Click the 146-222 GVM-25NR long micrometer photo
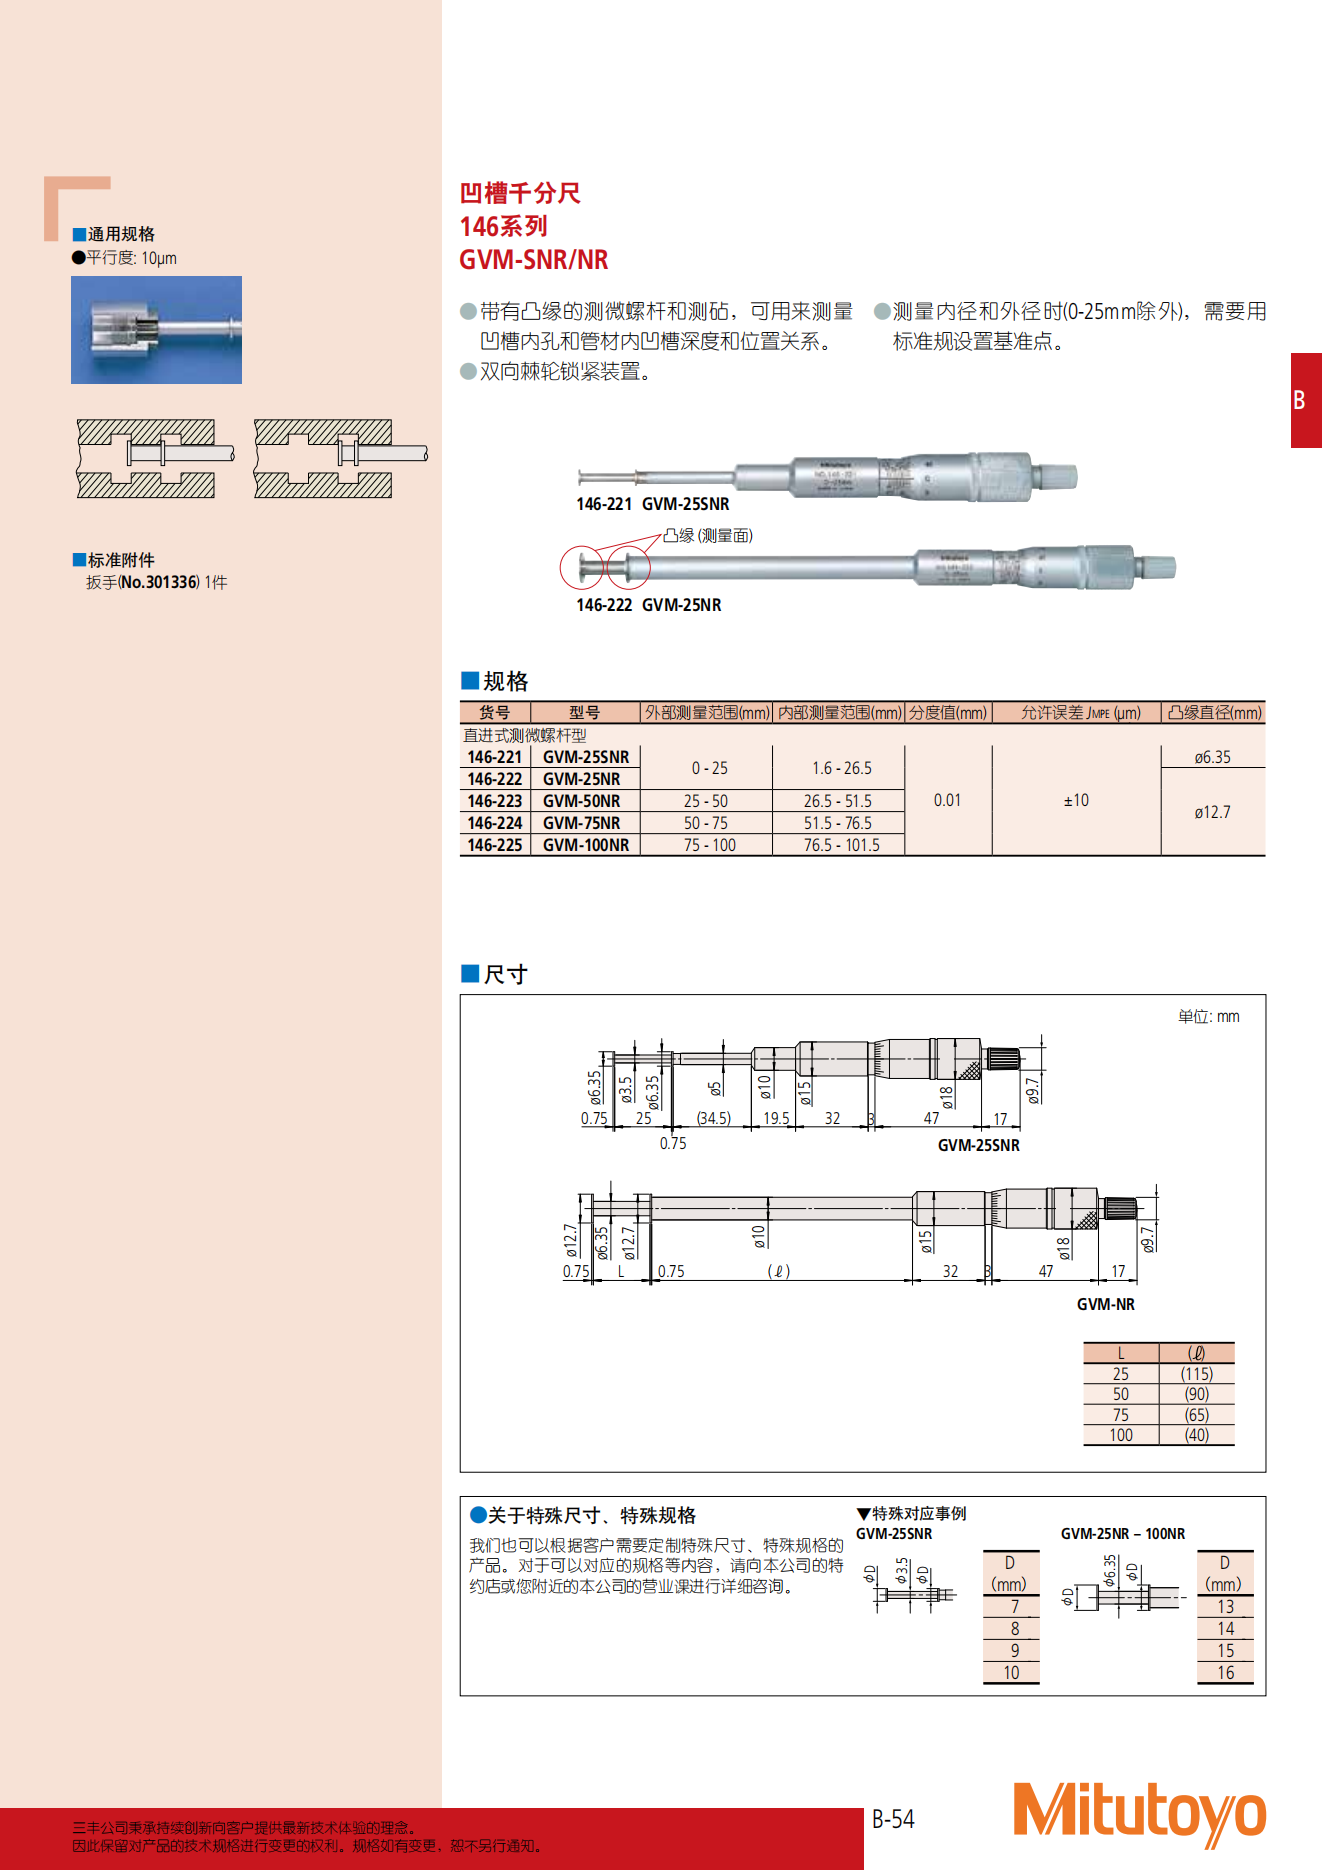 [868, 568]
